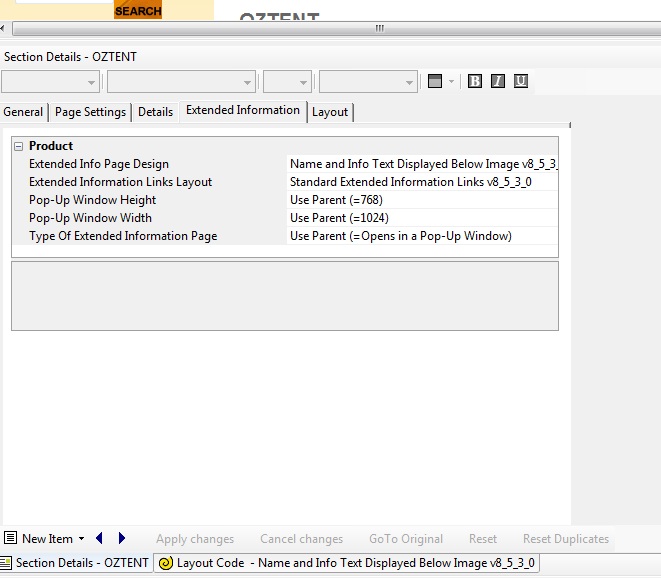Toggle italic formatting button

[x=498, y=81]
